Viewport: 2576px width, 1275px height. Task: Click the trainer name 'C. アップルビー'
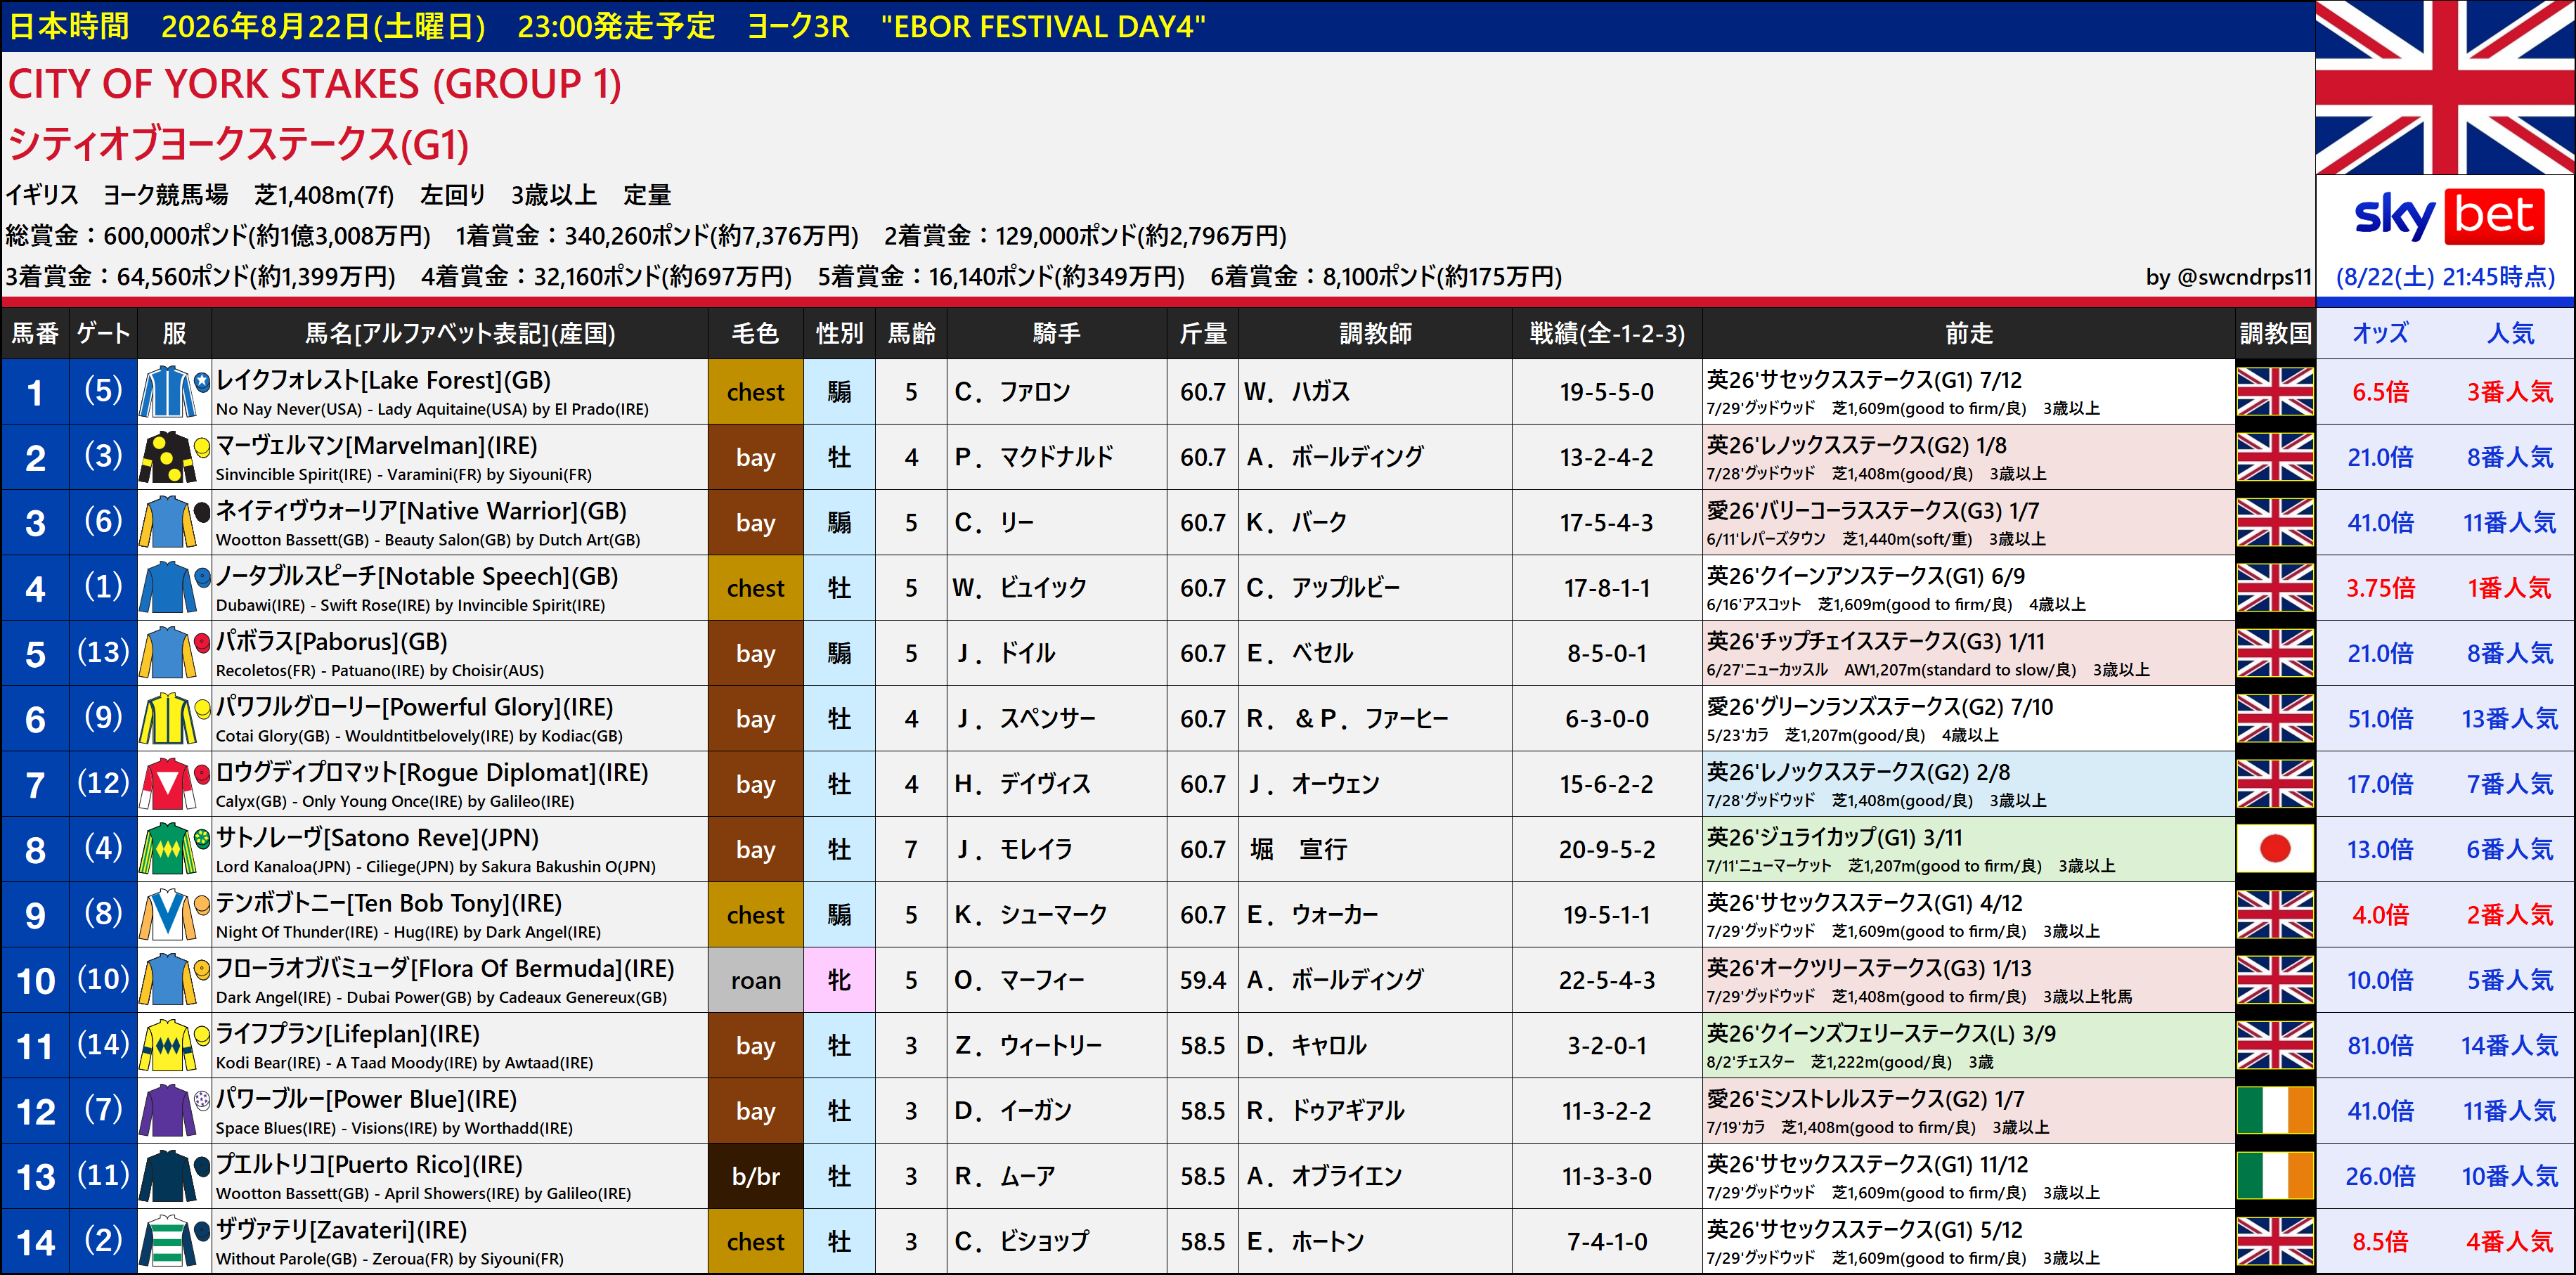[1323, 588]
